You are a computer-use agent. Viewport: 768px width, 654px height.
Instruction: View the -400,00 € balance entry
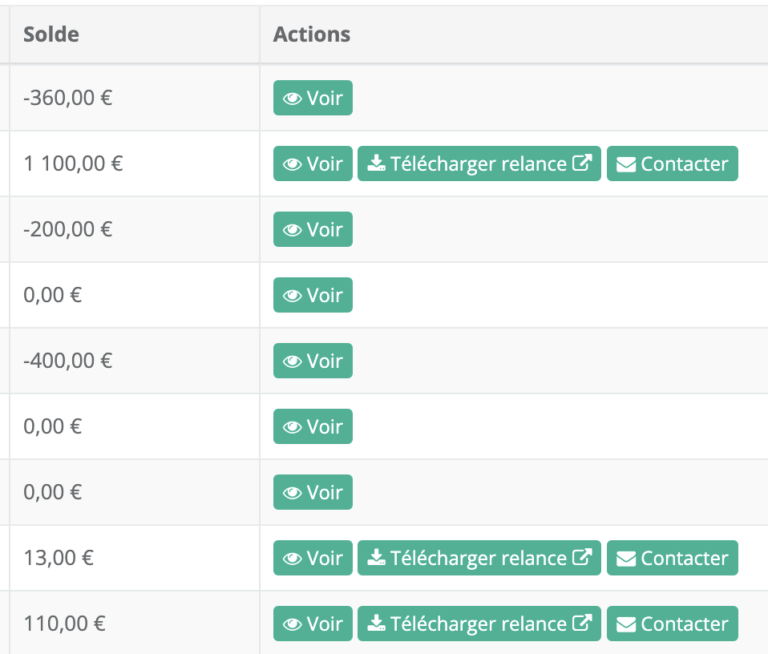click(x=312, y=361)
